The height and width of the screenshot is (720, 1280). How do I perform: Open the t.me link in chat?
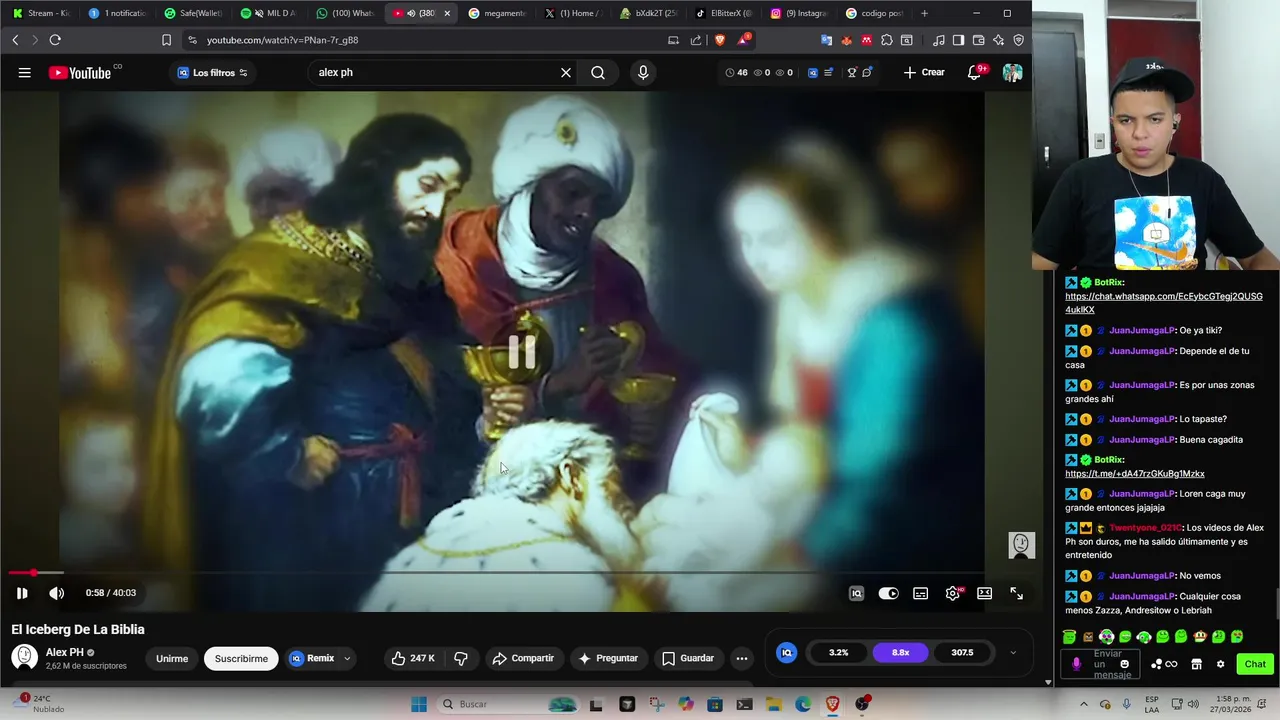click(x=1134, y=473)
